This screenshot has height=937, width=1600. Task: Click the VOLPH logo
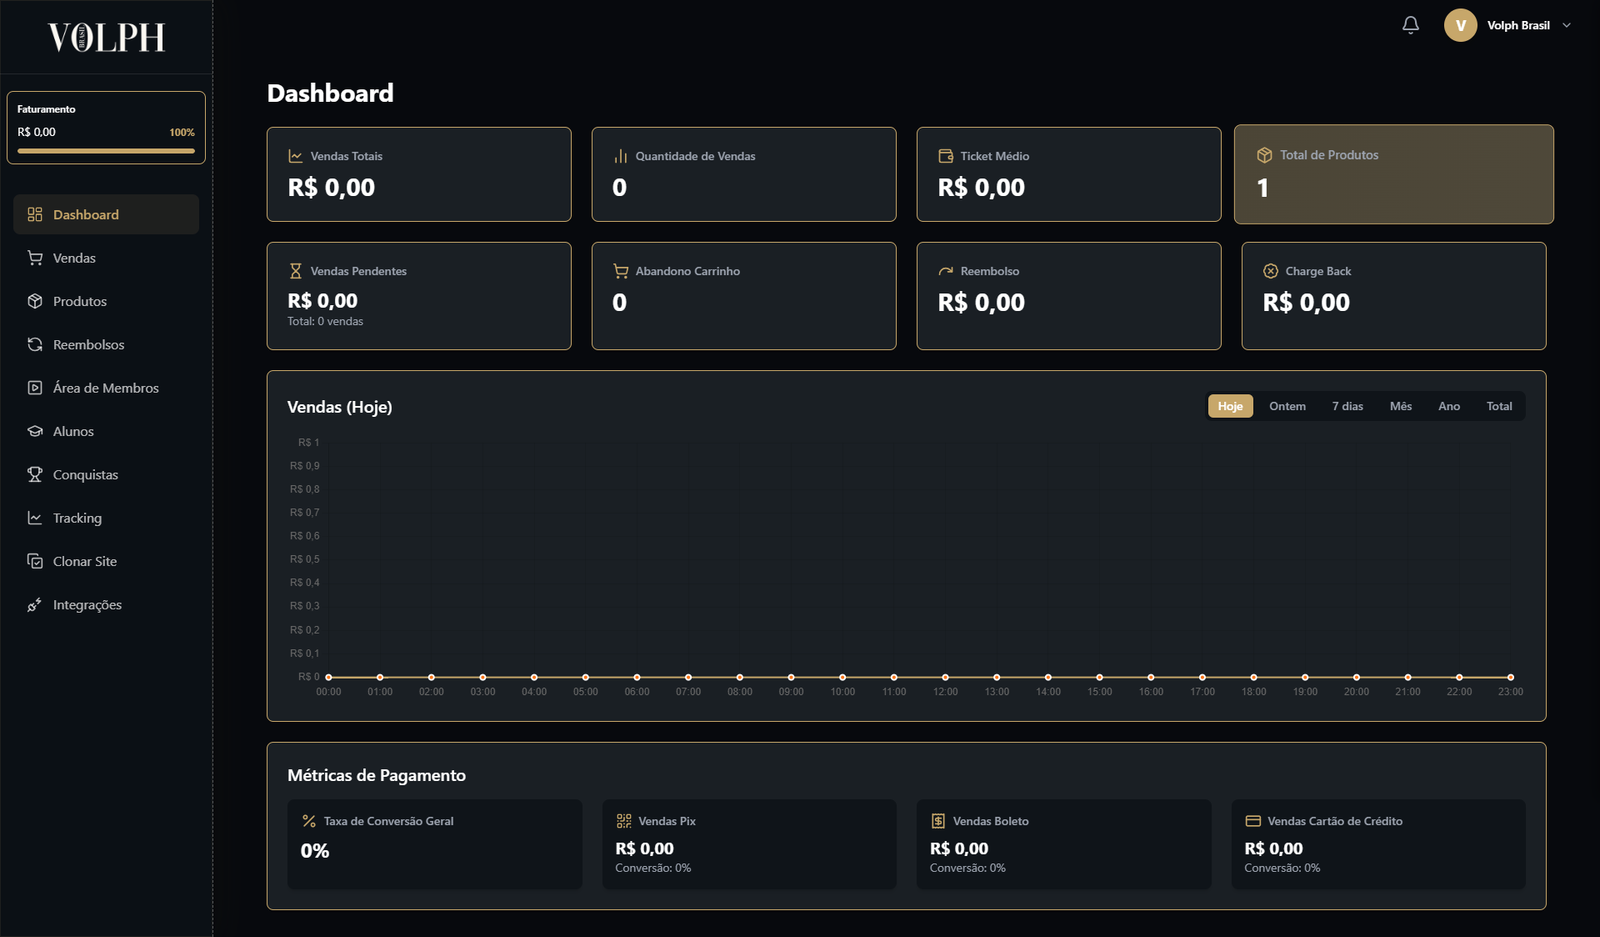[106, 37]
